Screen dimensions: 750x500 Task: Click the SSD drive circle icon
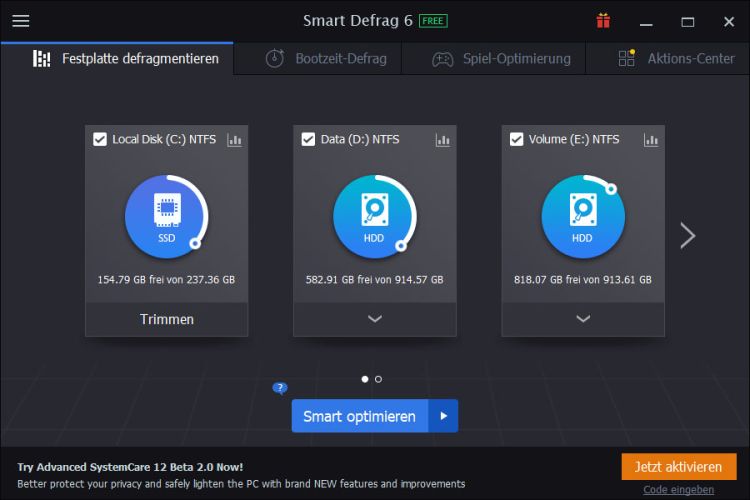166,214
